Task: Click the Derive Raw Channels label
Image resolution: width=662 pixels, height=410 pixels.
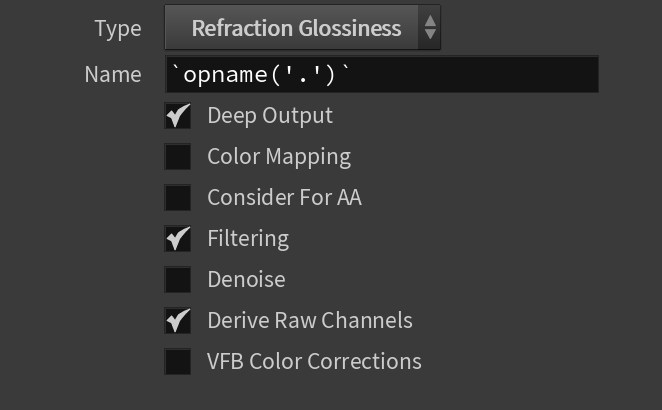Action: (x=310, y=320)
